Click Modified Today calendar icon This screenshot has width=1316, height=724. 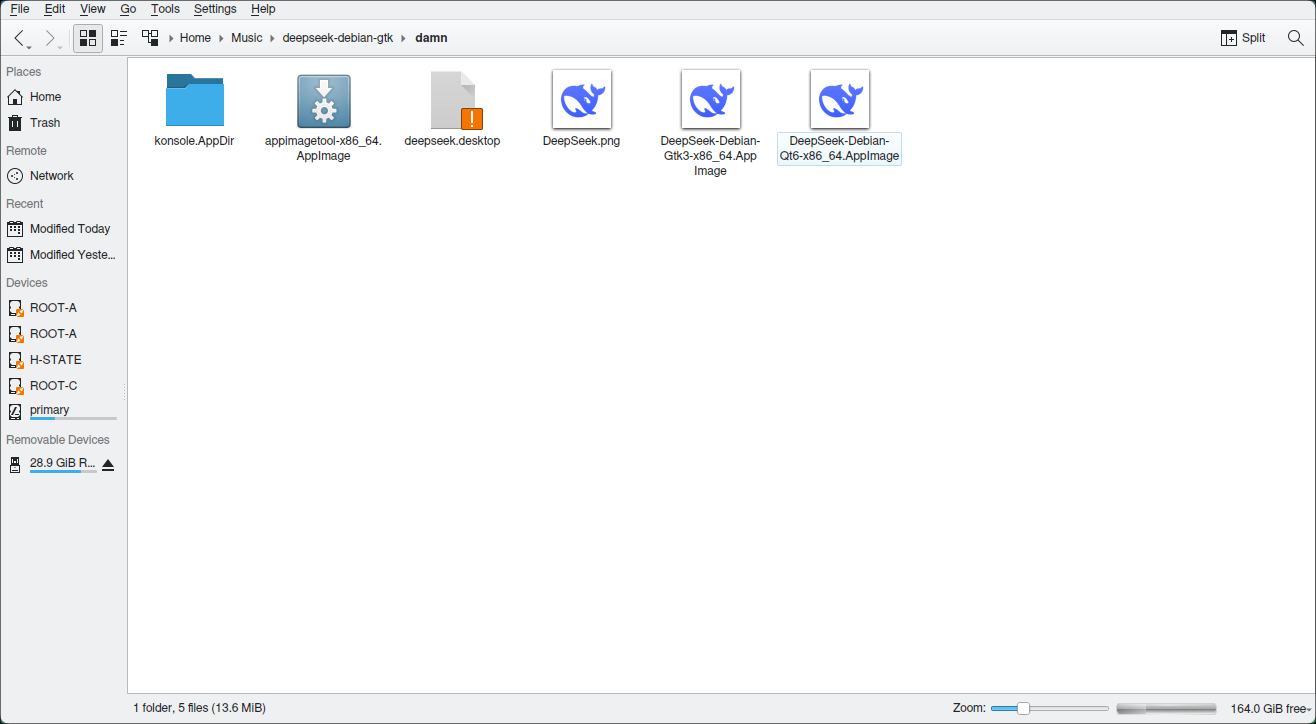click(x=15, y=229)
